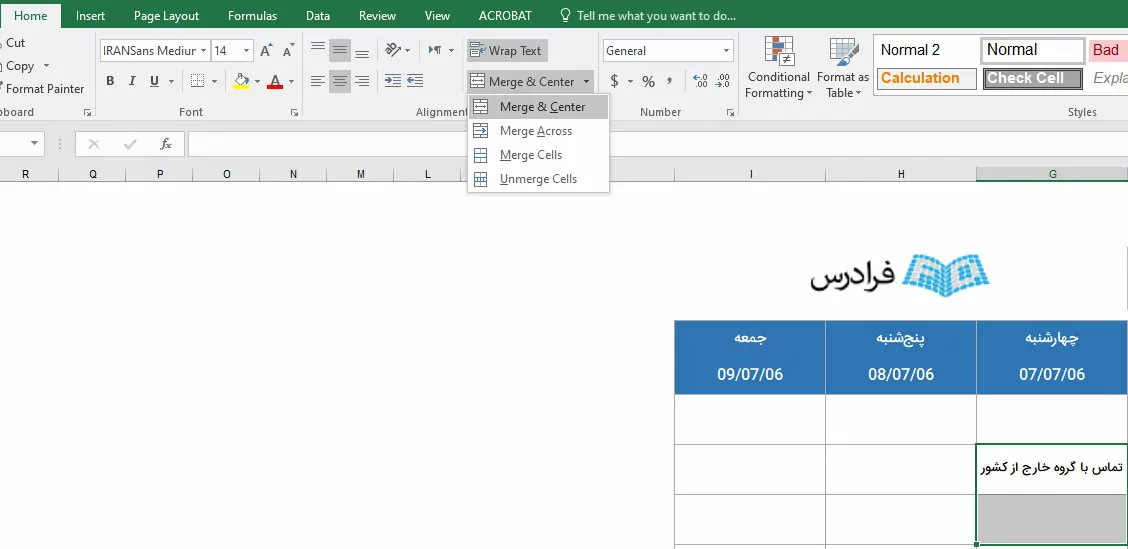Choose Unmerge Cells option
The image size is (1128, 549).
tap(538, 179)
